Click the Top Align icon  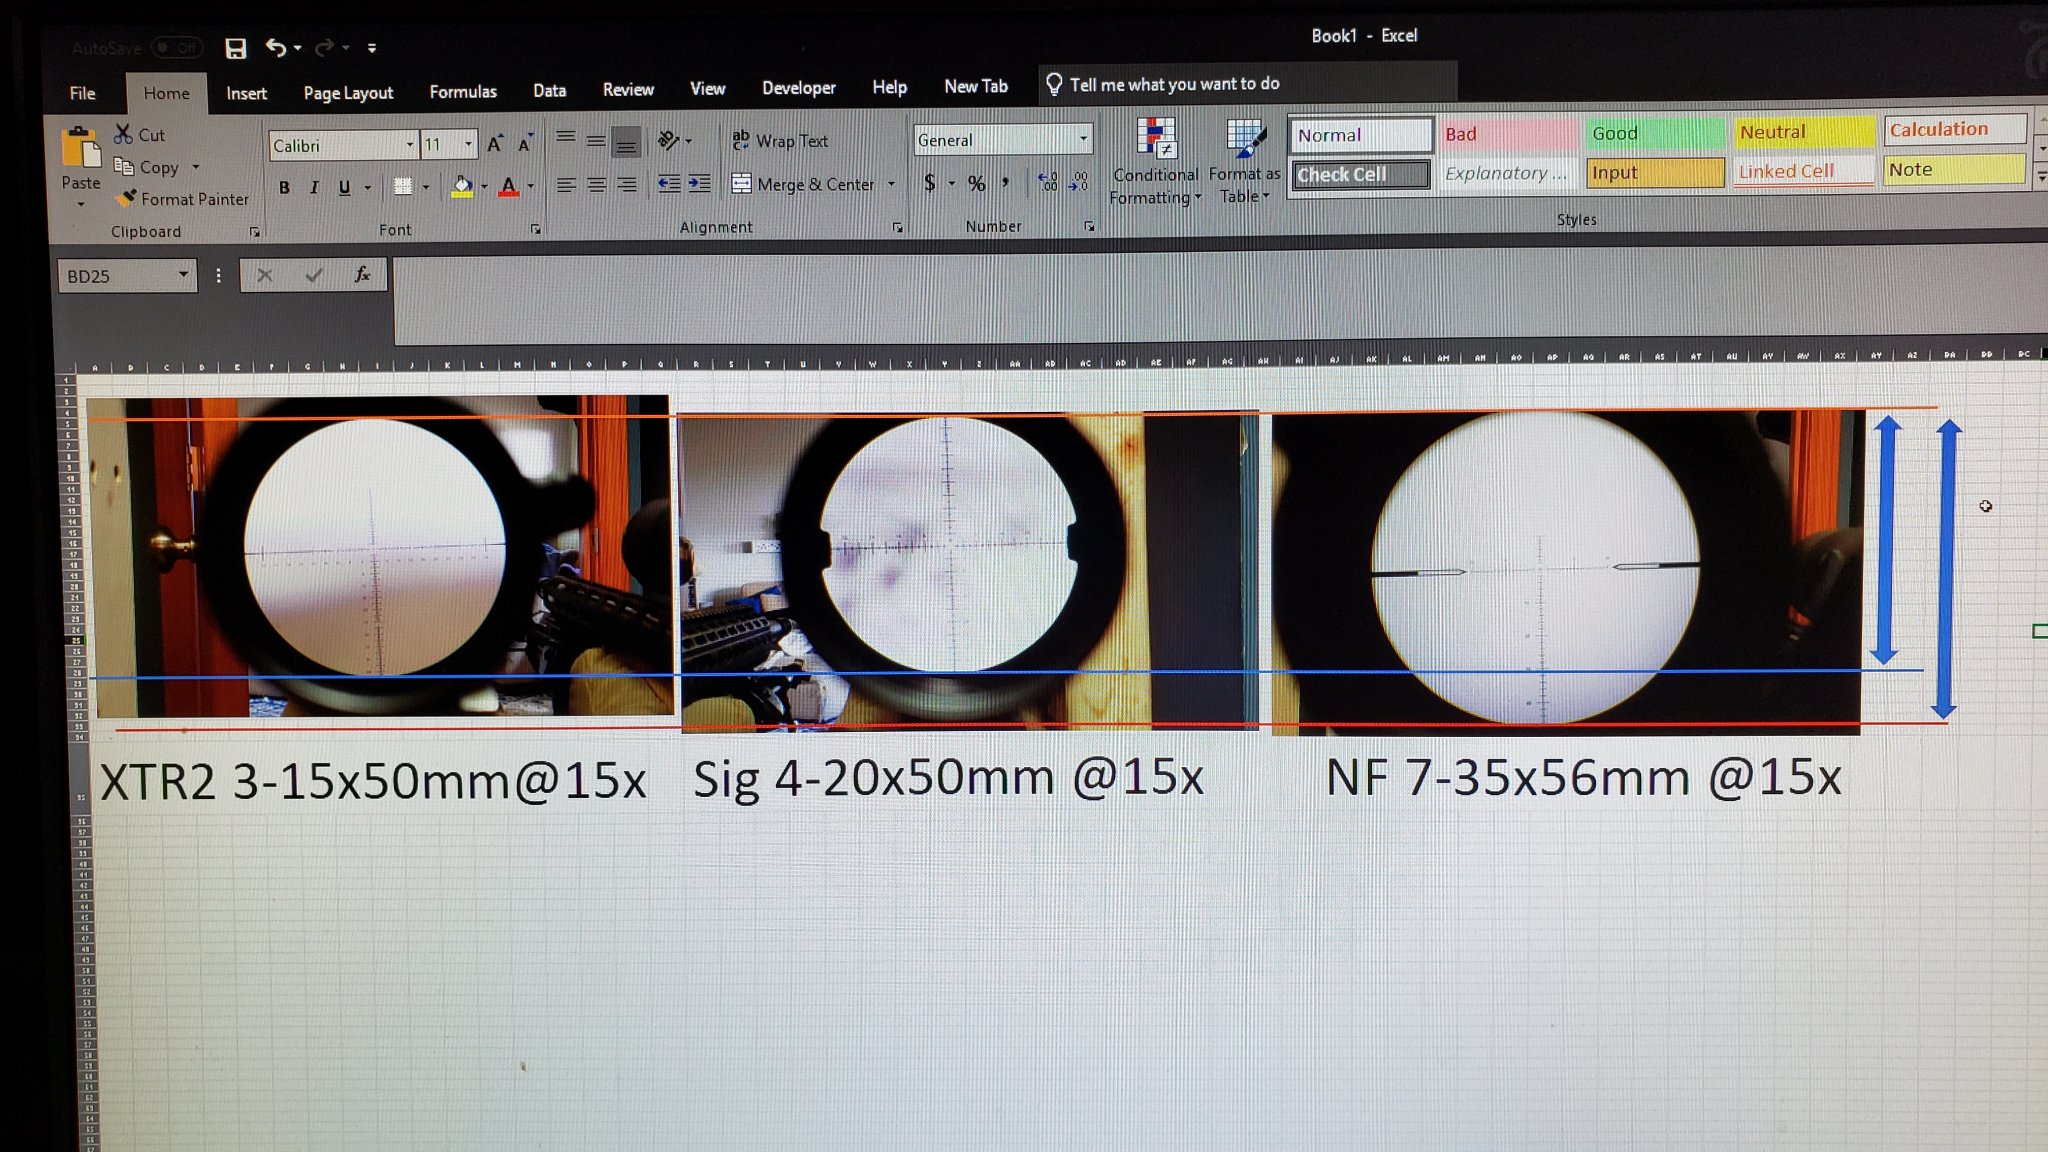[x=565, y=139]
